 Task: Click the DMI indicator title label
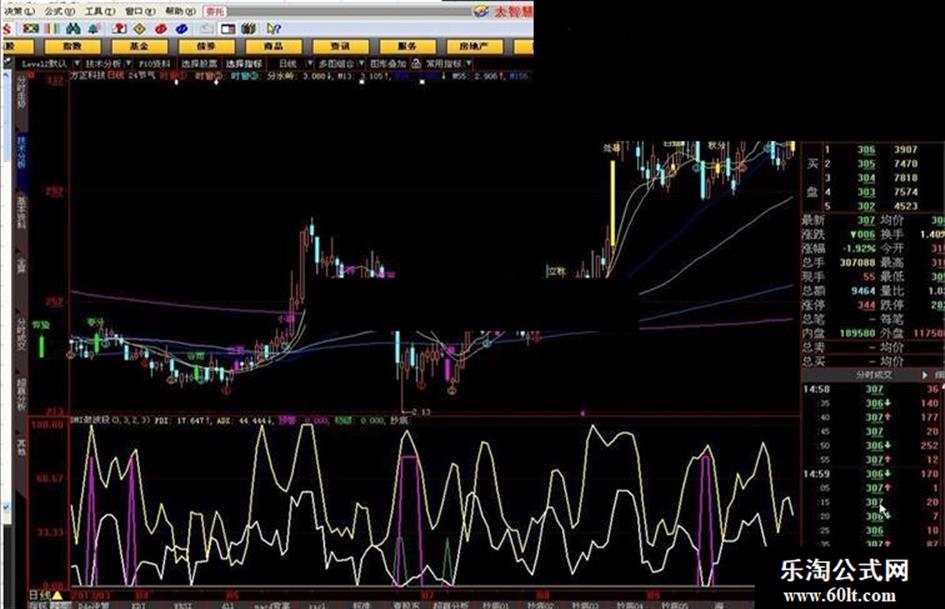[110, 420]
